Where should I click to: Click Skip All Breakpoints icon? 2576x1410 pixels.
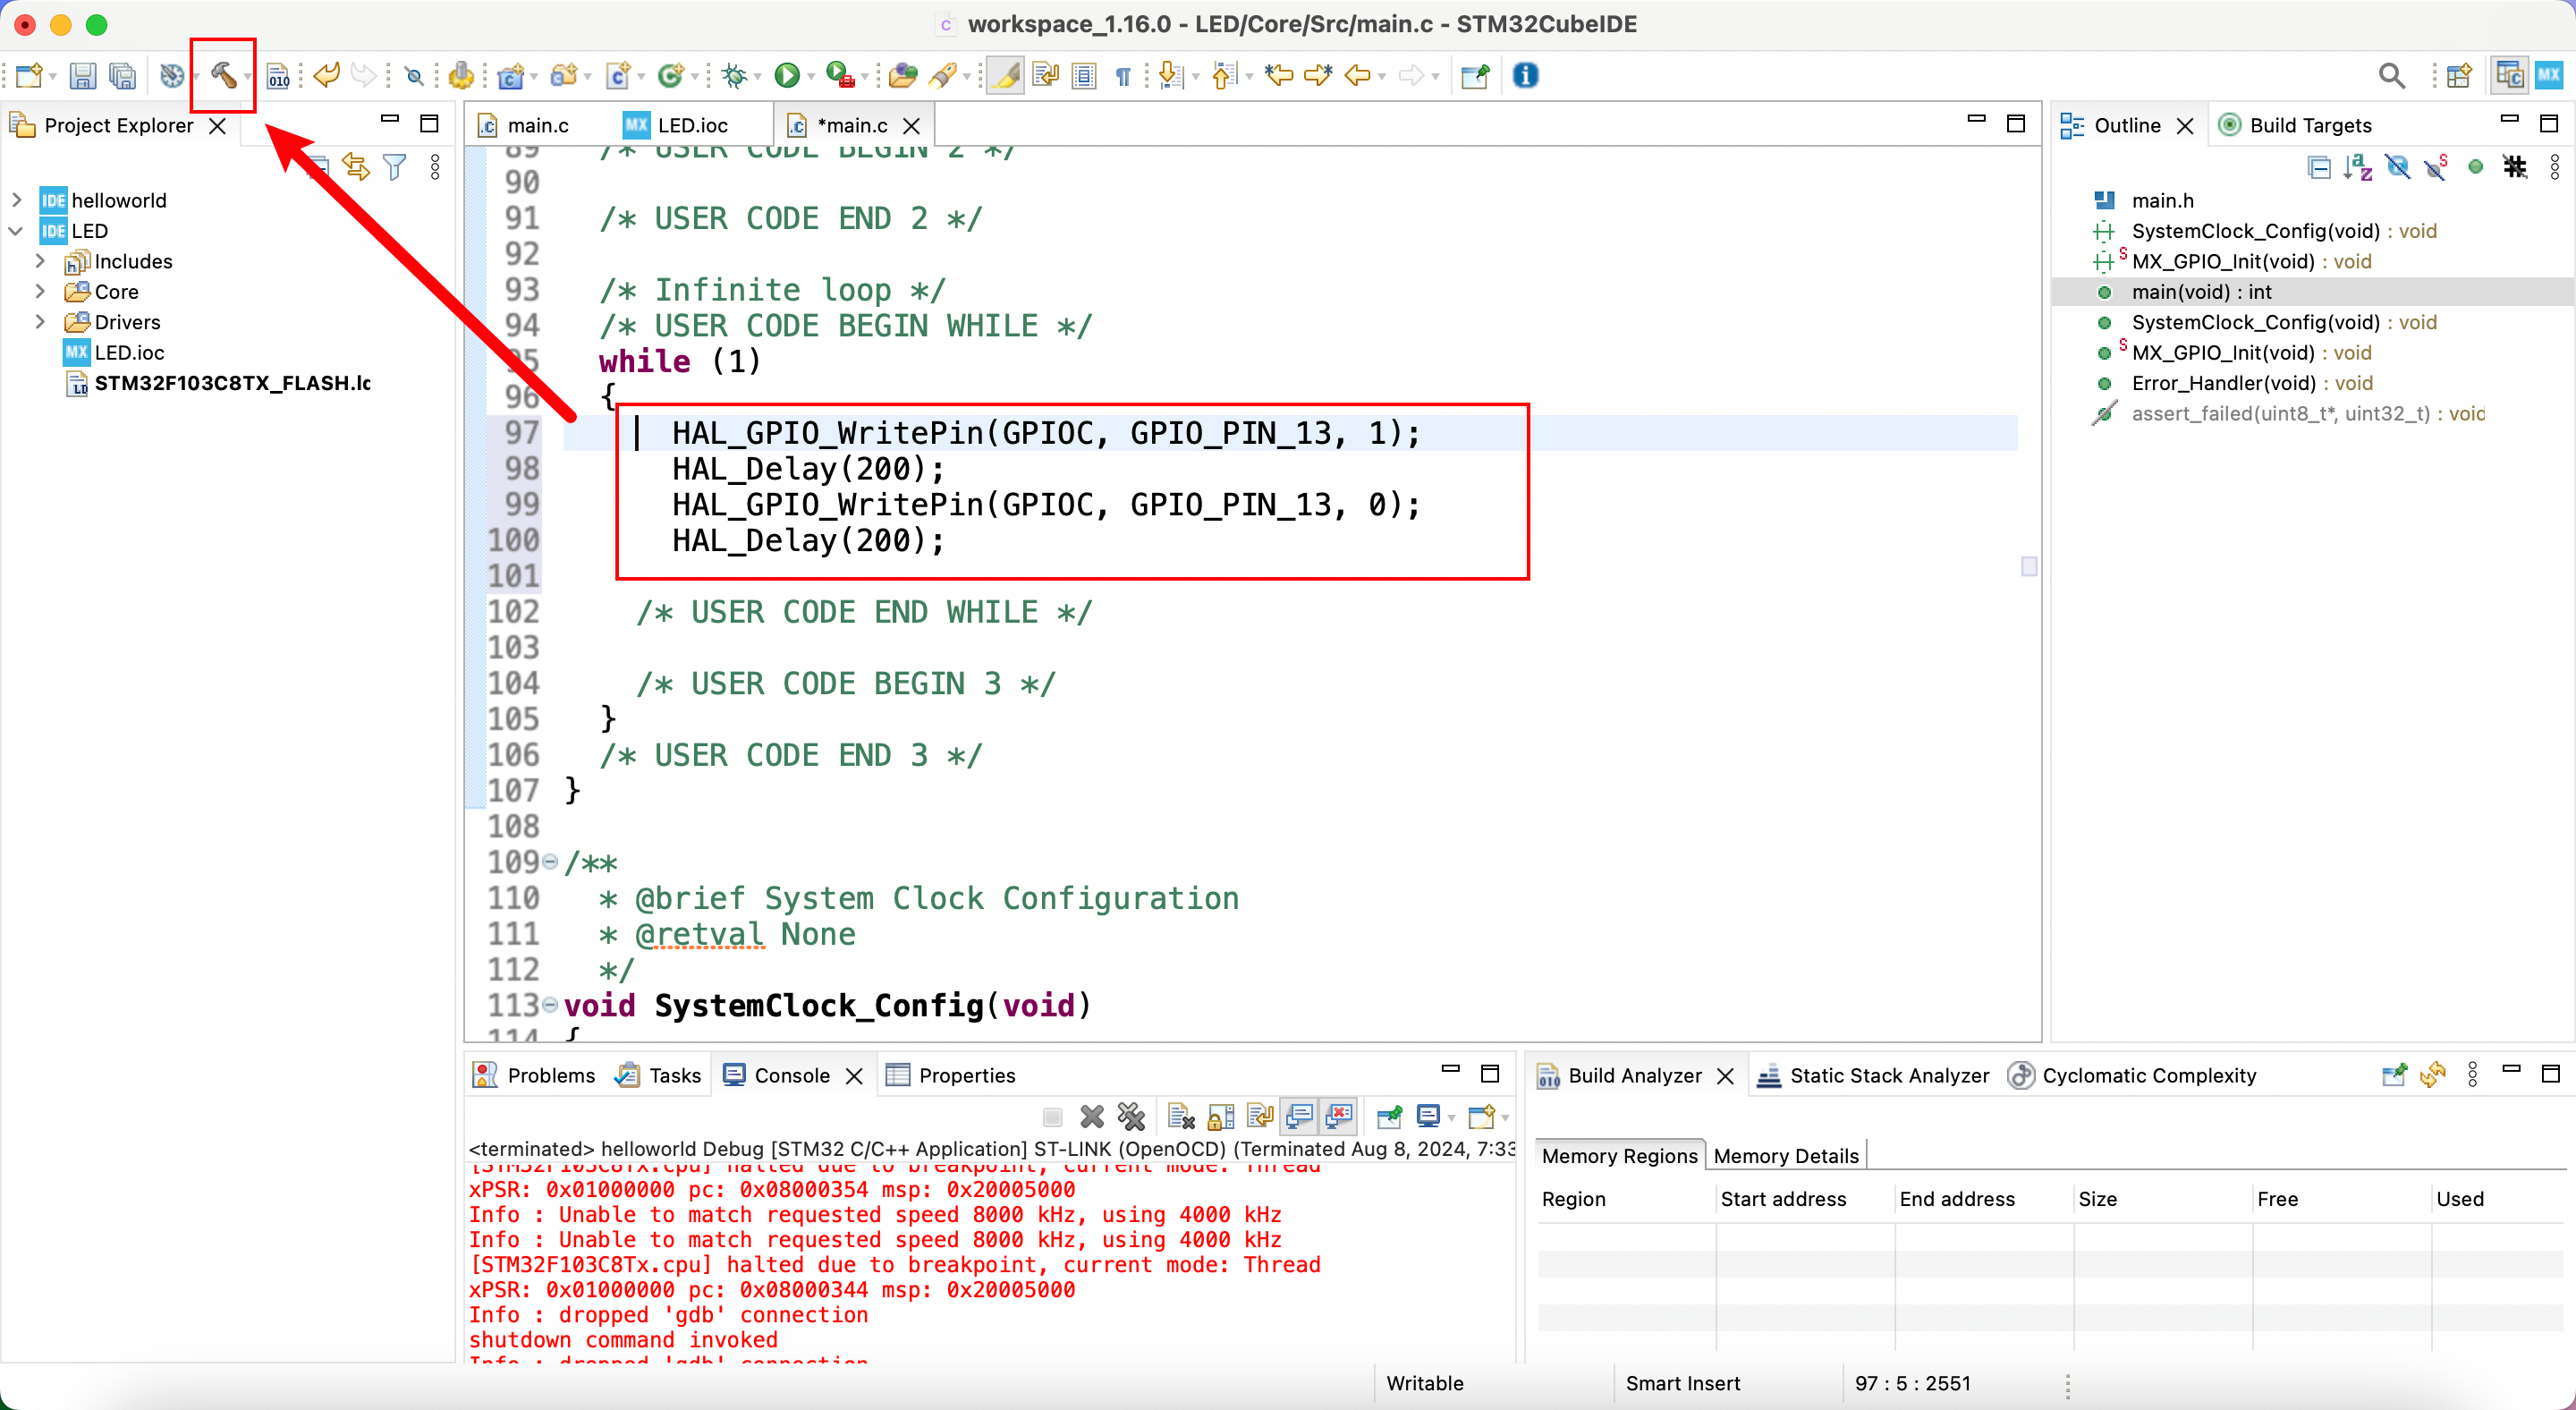click(x=414, y=76)
